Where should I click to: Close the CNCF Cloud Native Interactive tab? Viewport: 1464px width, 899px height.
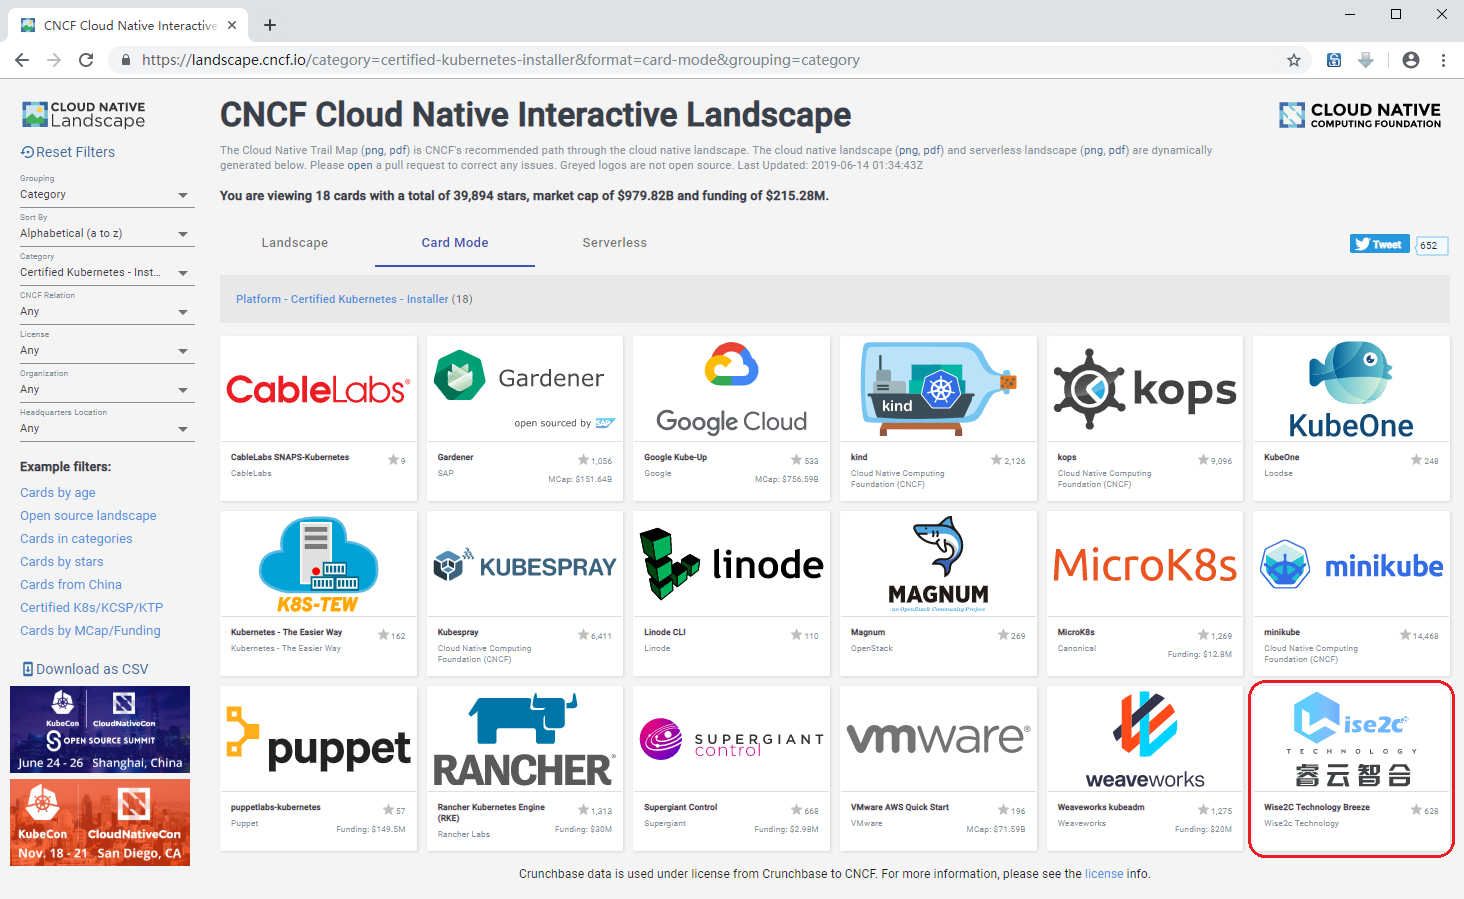coord(232,25)
